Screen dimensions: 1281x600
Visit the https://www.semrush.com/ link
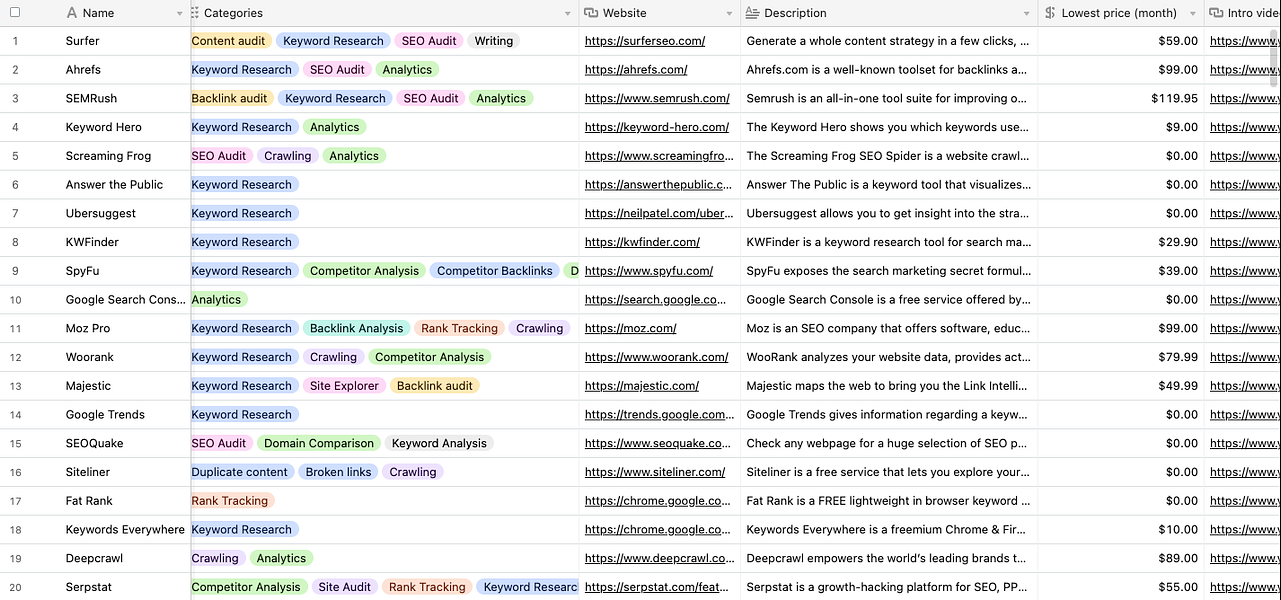(x=657, y=99)
